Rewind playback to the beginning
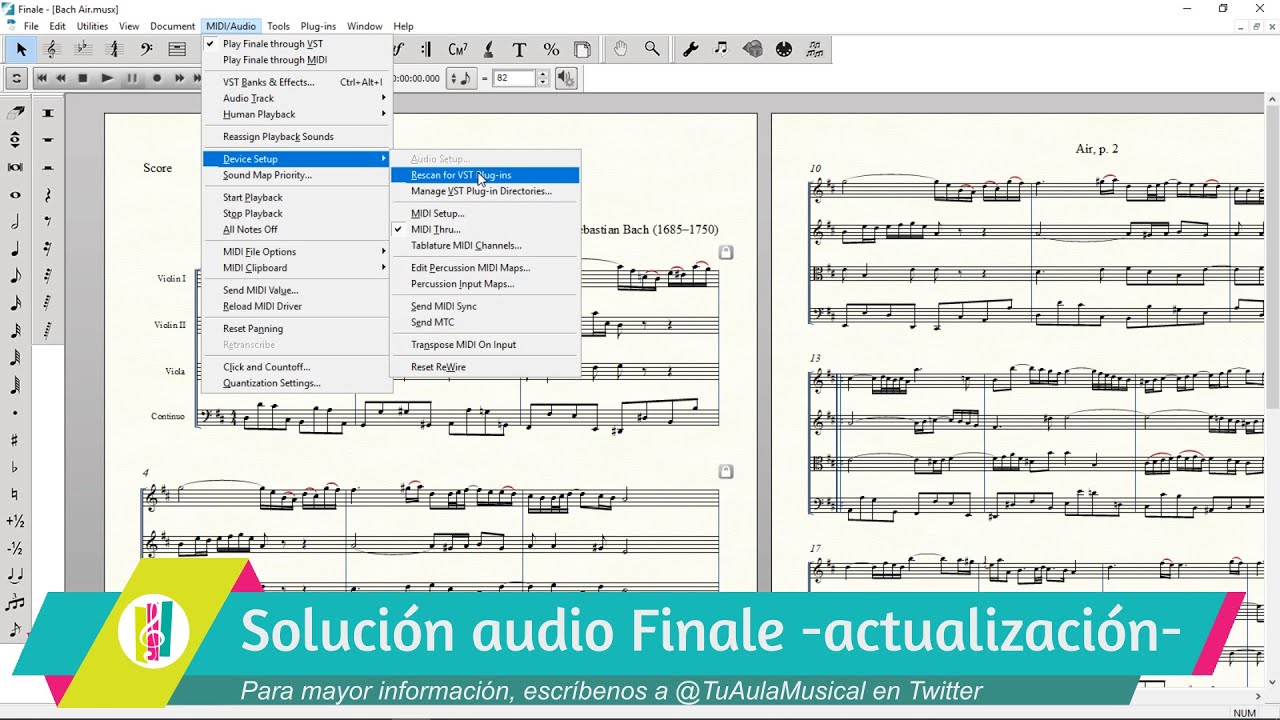 (x=42, y=78)
